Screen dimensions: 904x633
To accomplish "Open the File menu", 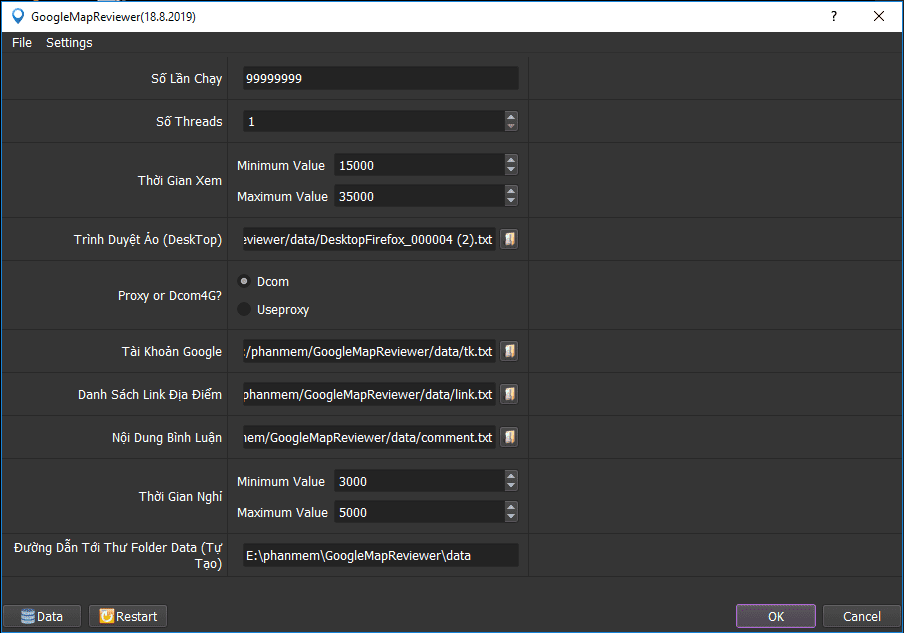I will tap(22, 43).
